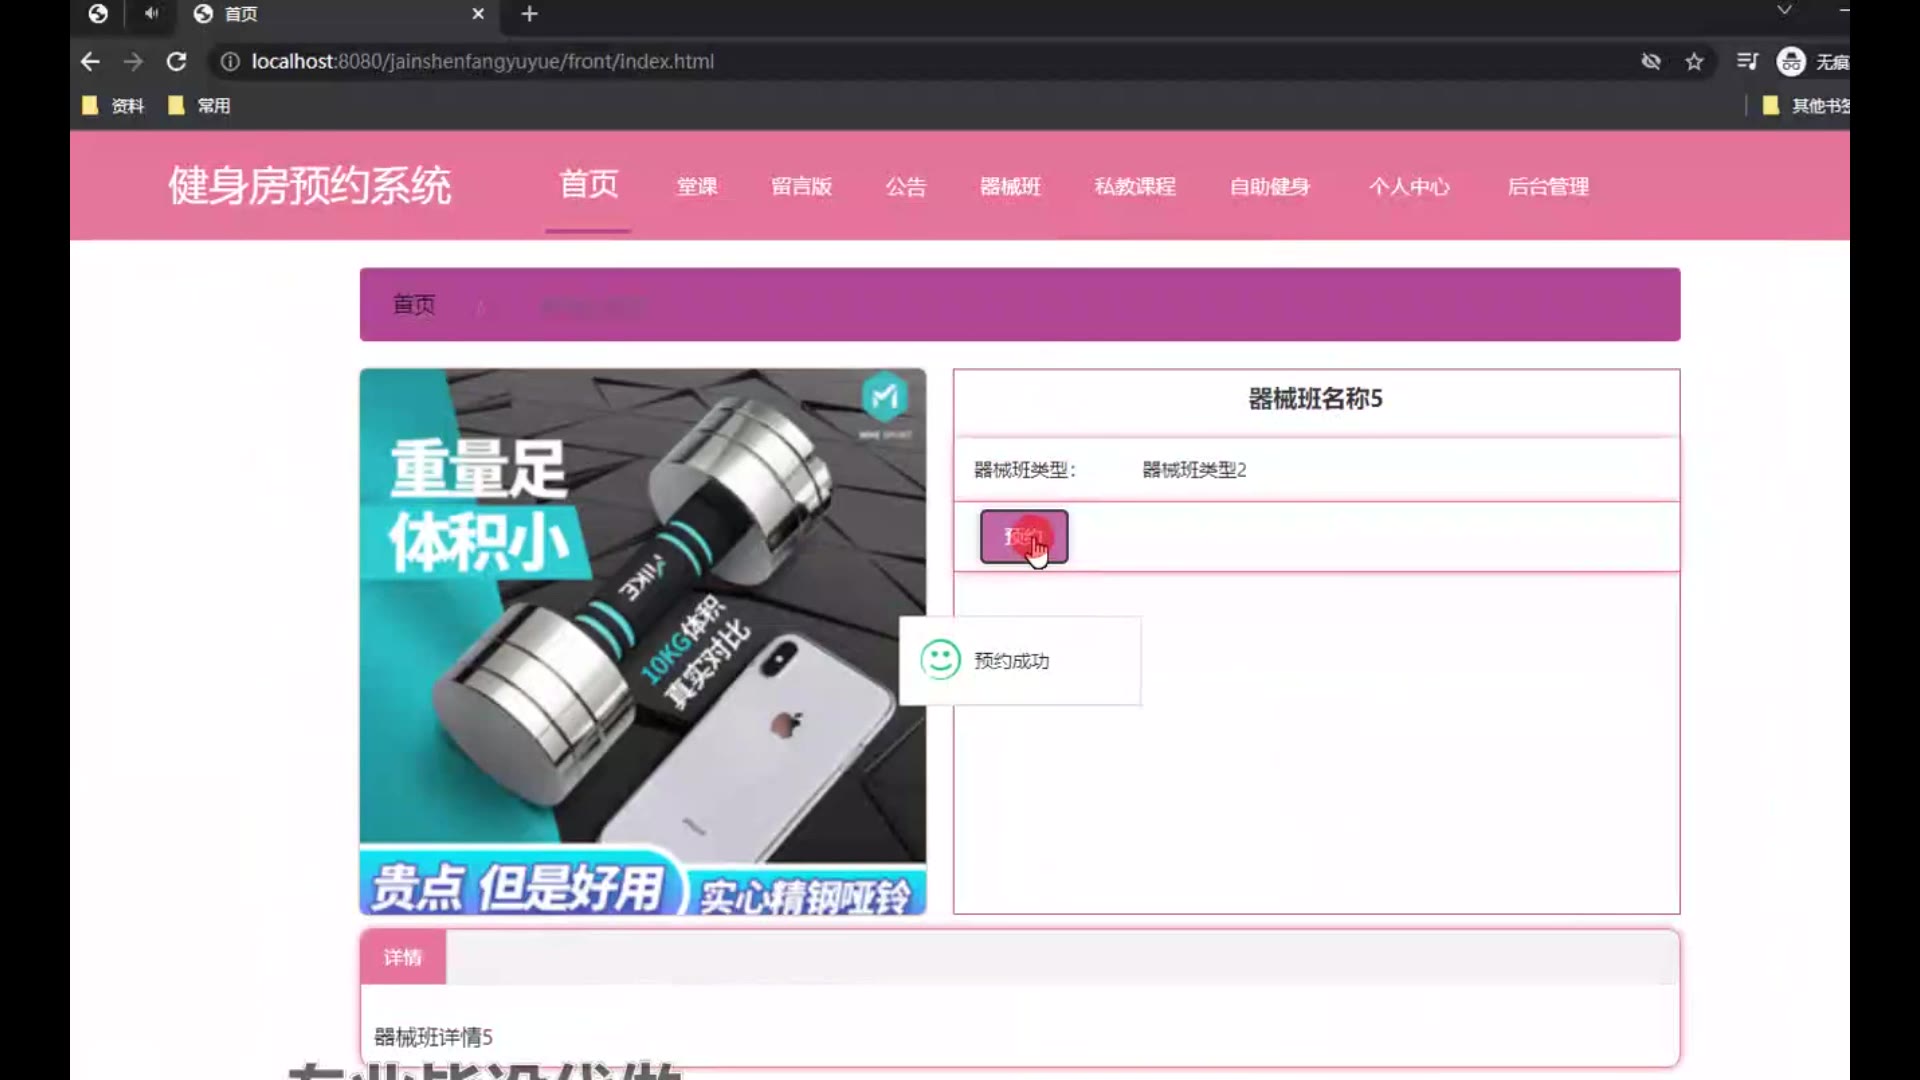
Task: Click the 器械班类型： label
Action: tap(1025, 470)
